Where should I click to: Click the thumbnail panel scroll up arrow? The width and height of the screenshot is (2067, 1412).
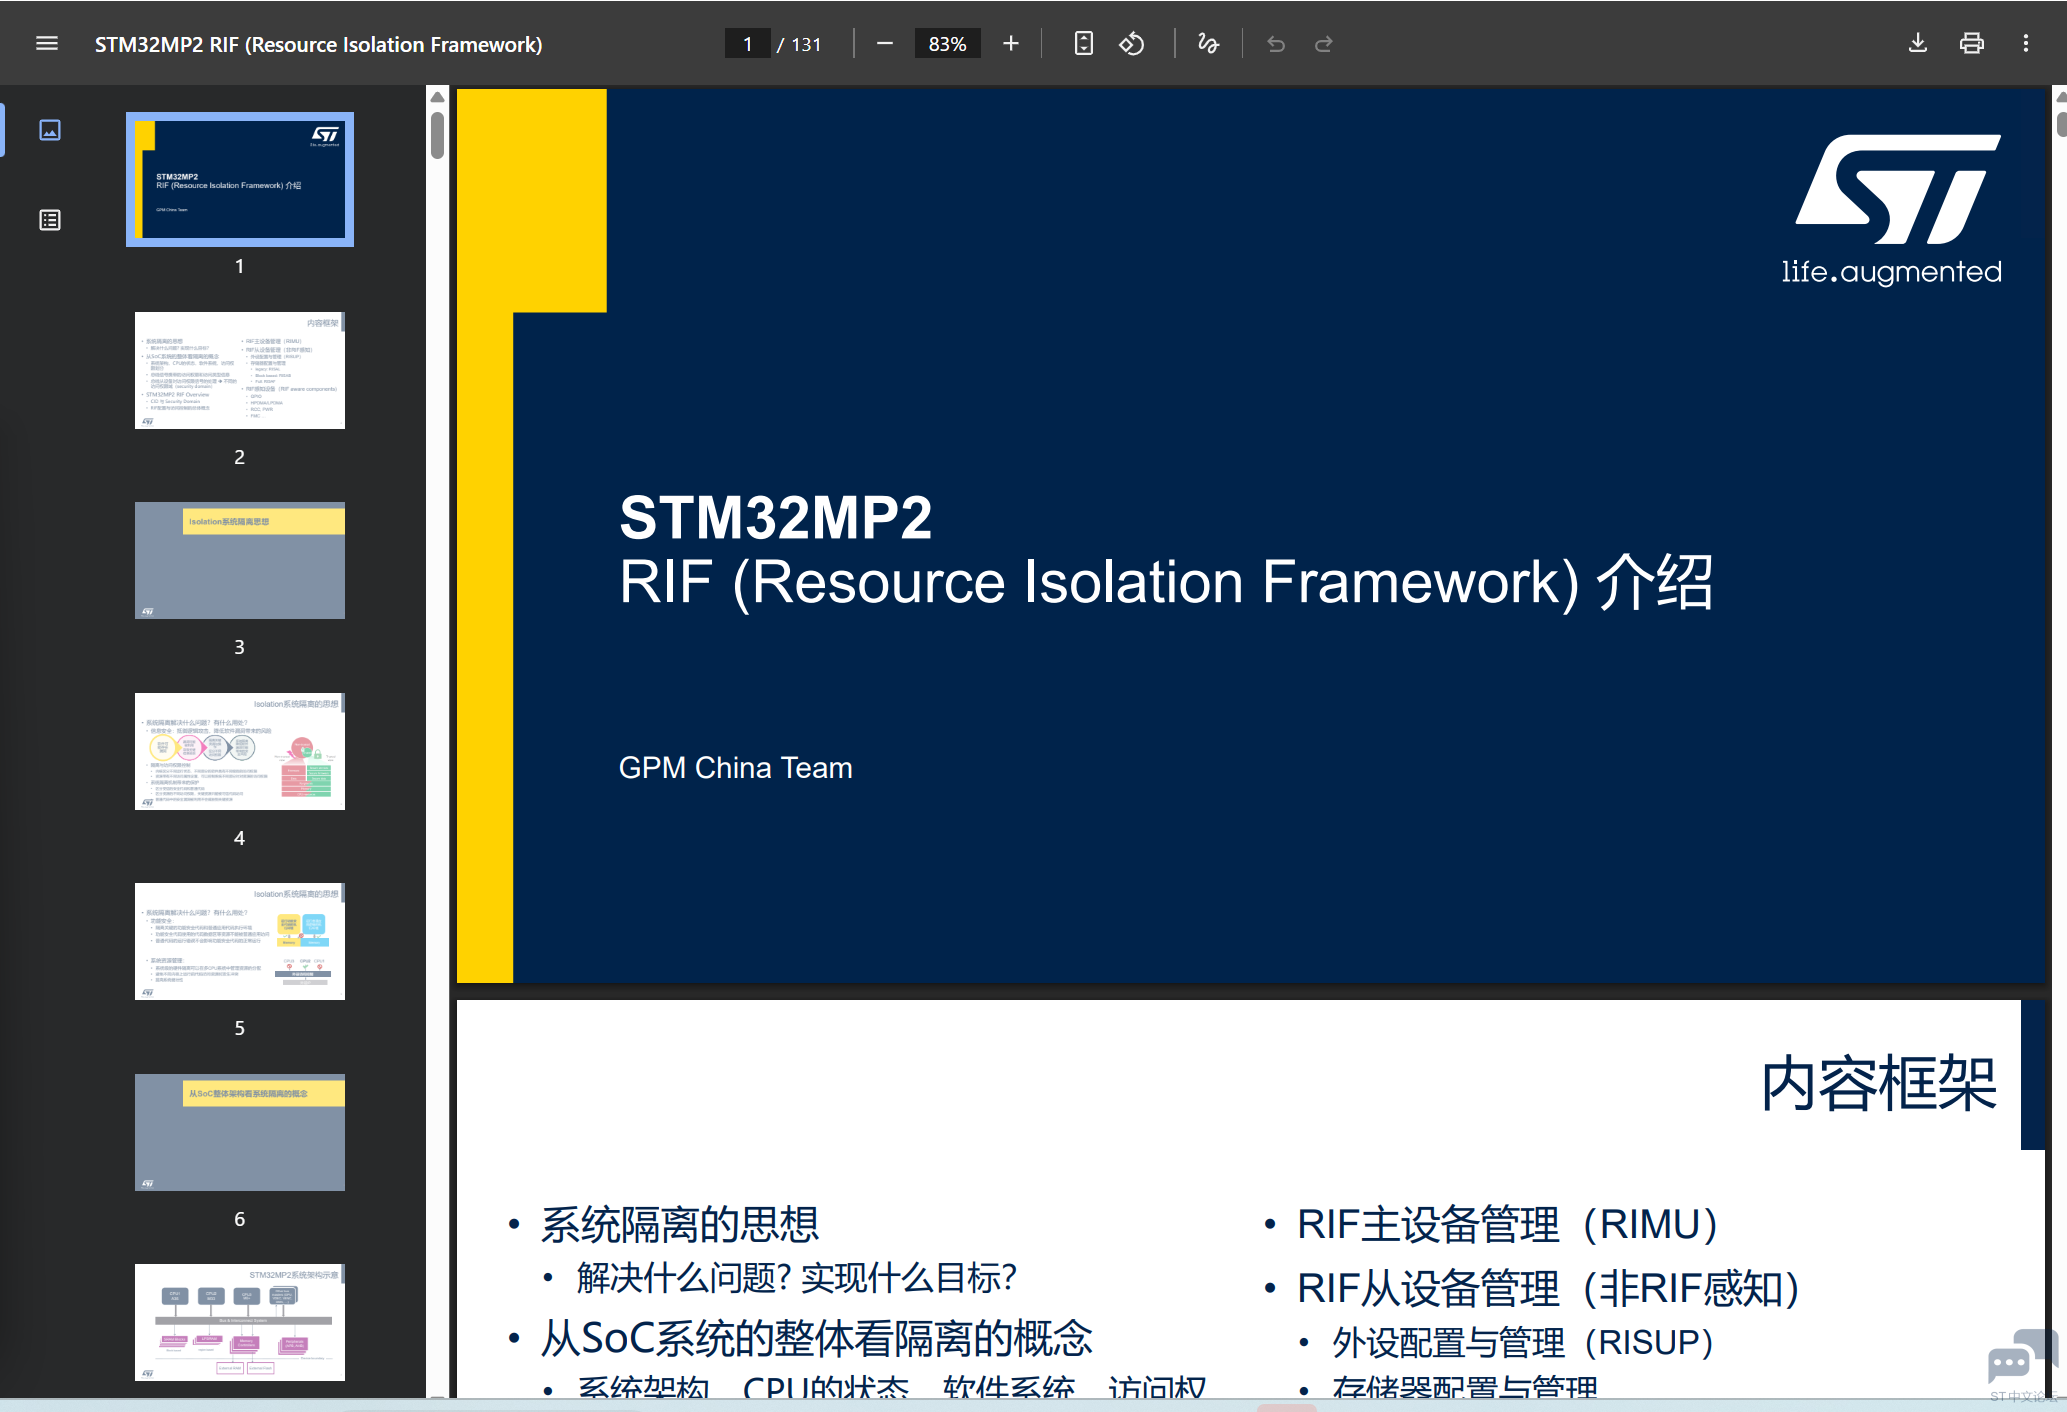pos(437,97)
